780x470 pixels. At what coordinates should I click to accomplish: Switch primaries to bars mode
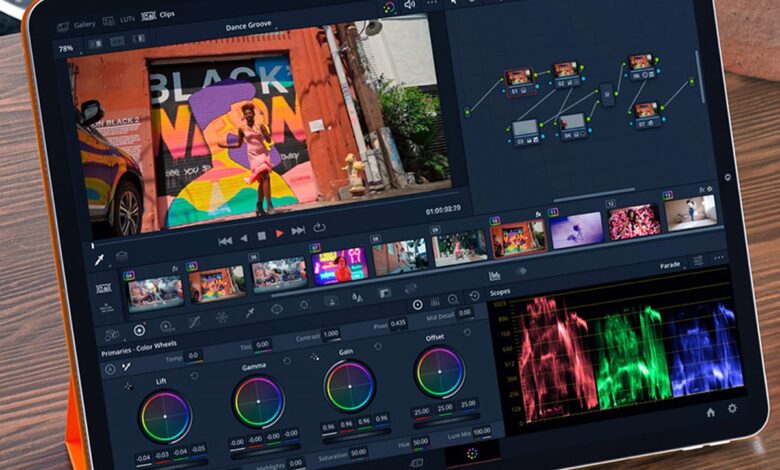[x=435, y=302]
